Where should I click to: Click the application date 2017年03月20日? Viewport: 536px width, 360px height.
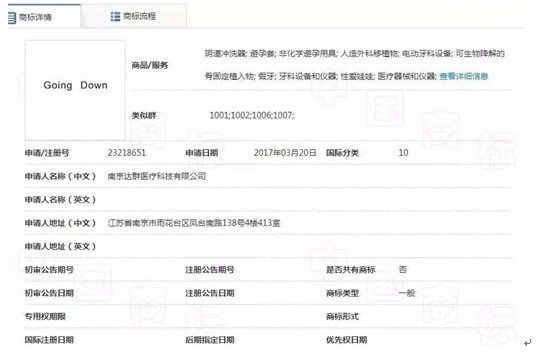tap(285, 153)
